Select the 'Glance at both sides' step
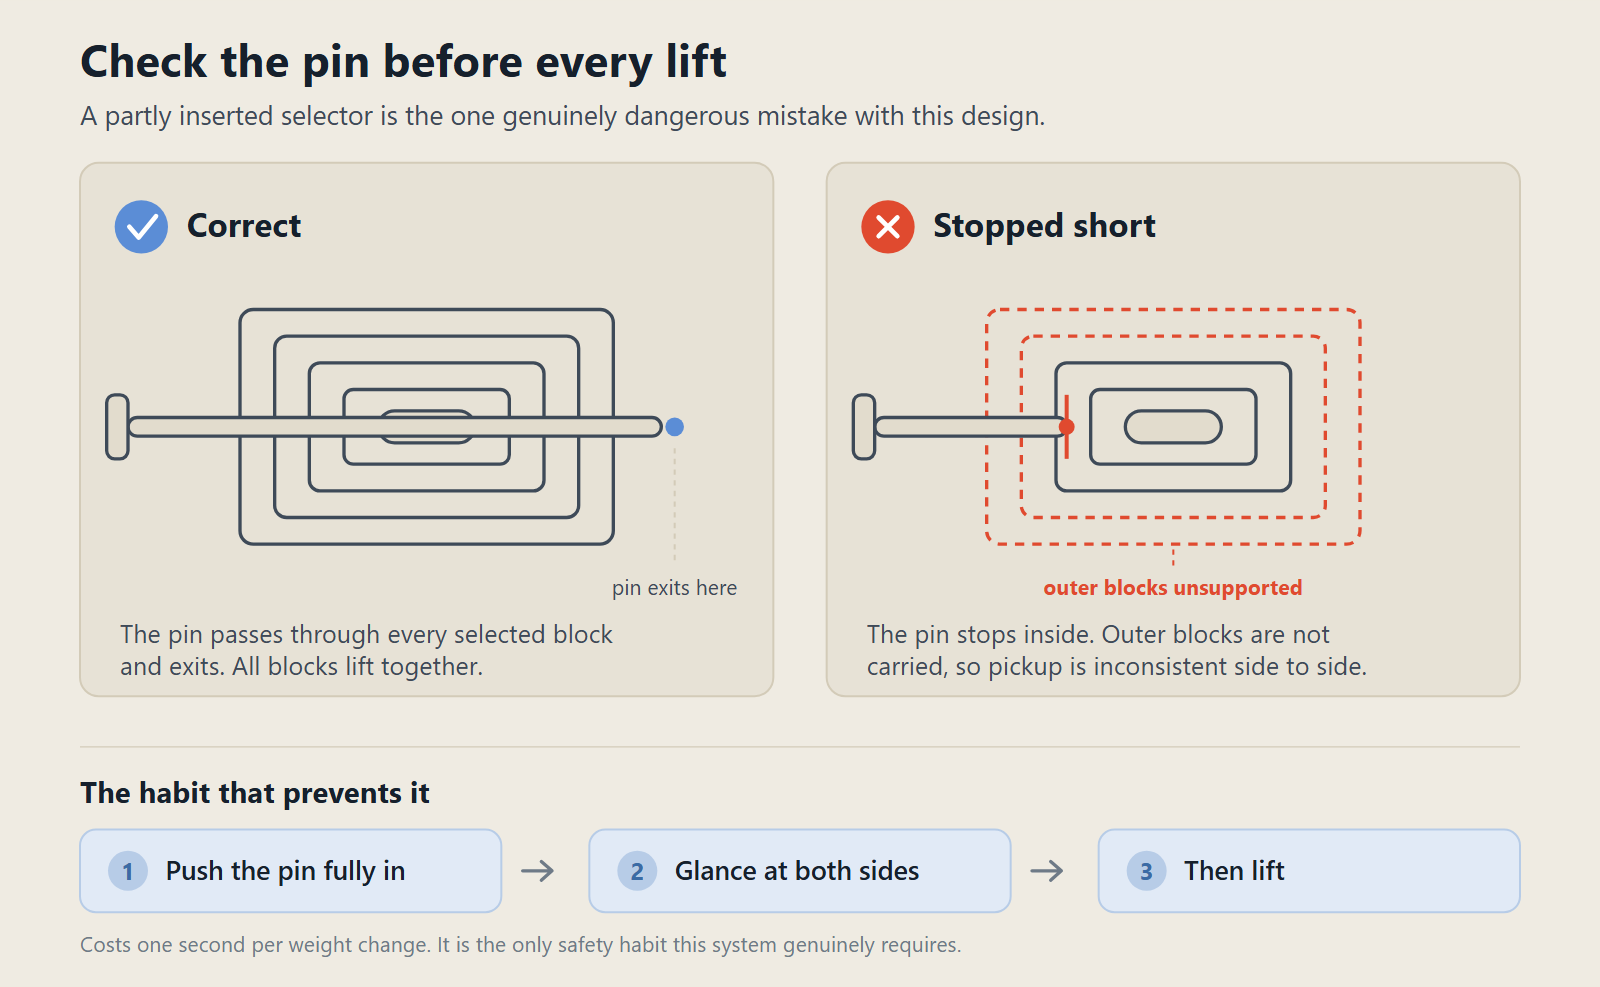1600x987 pixels. 800,871
